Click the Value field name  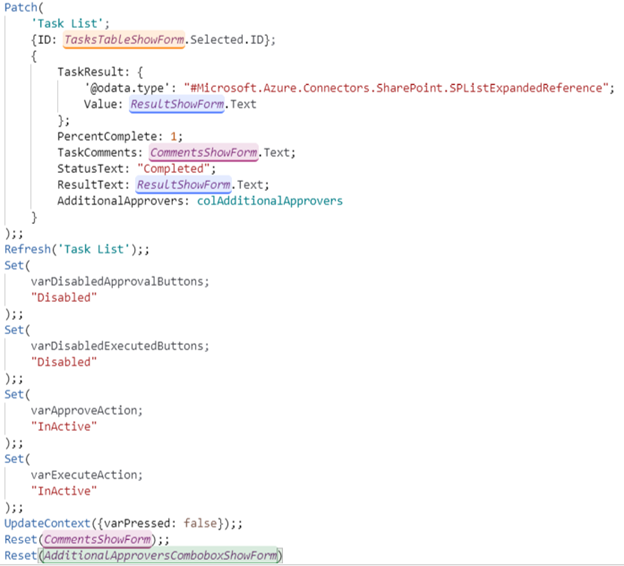(x=100, y=104)
